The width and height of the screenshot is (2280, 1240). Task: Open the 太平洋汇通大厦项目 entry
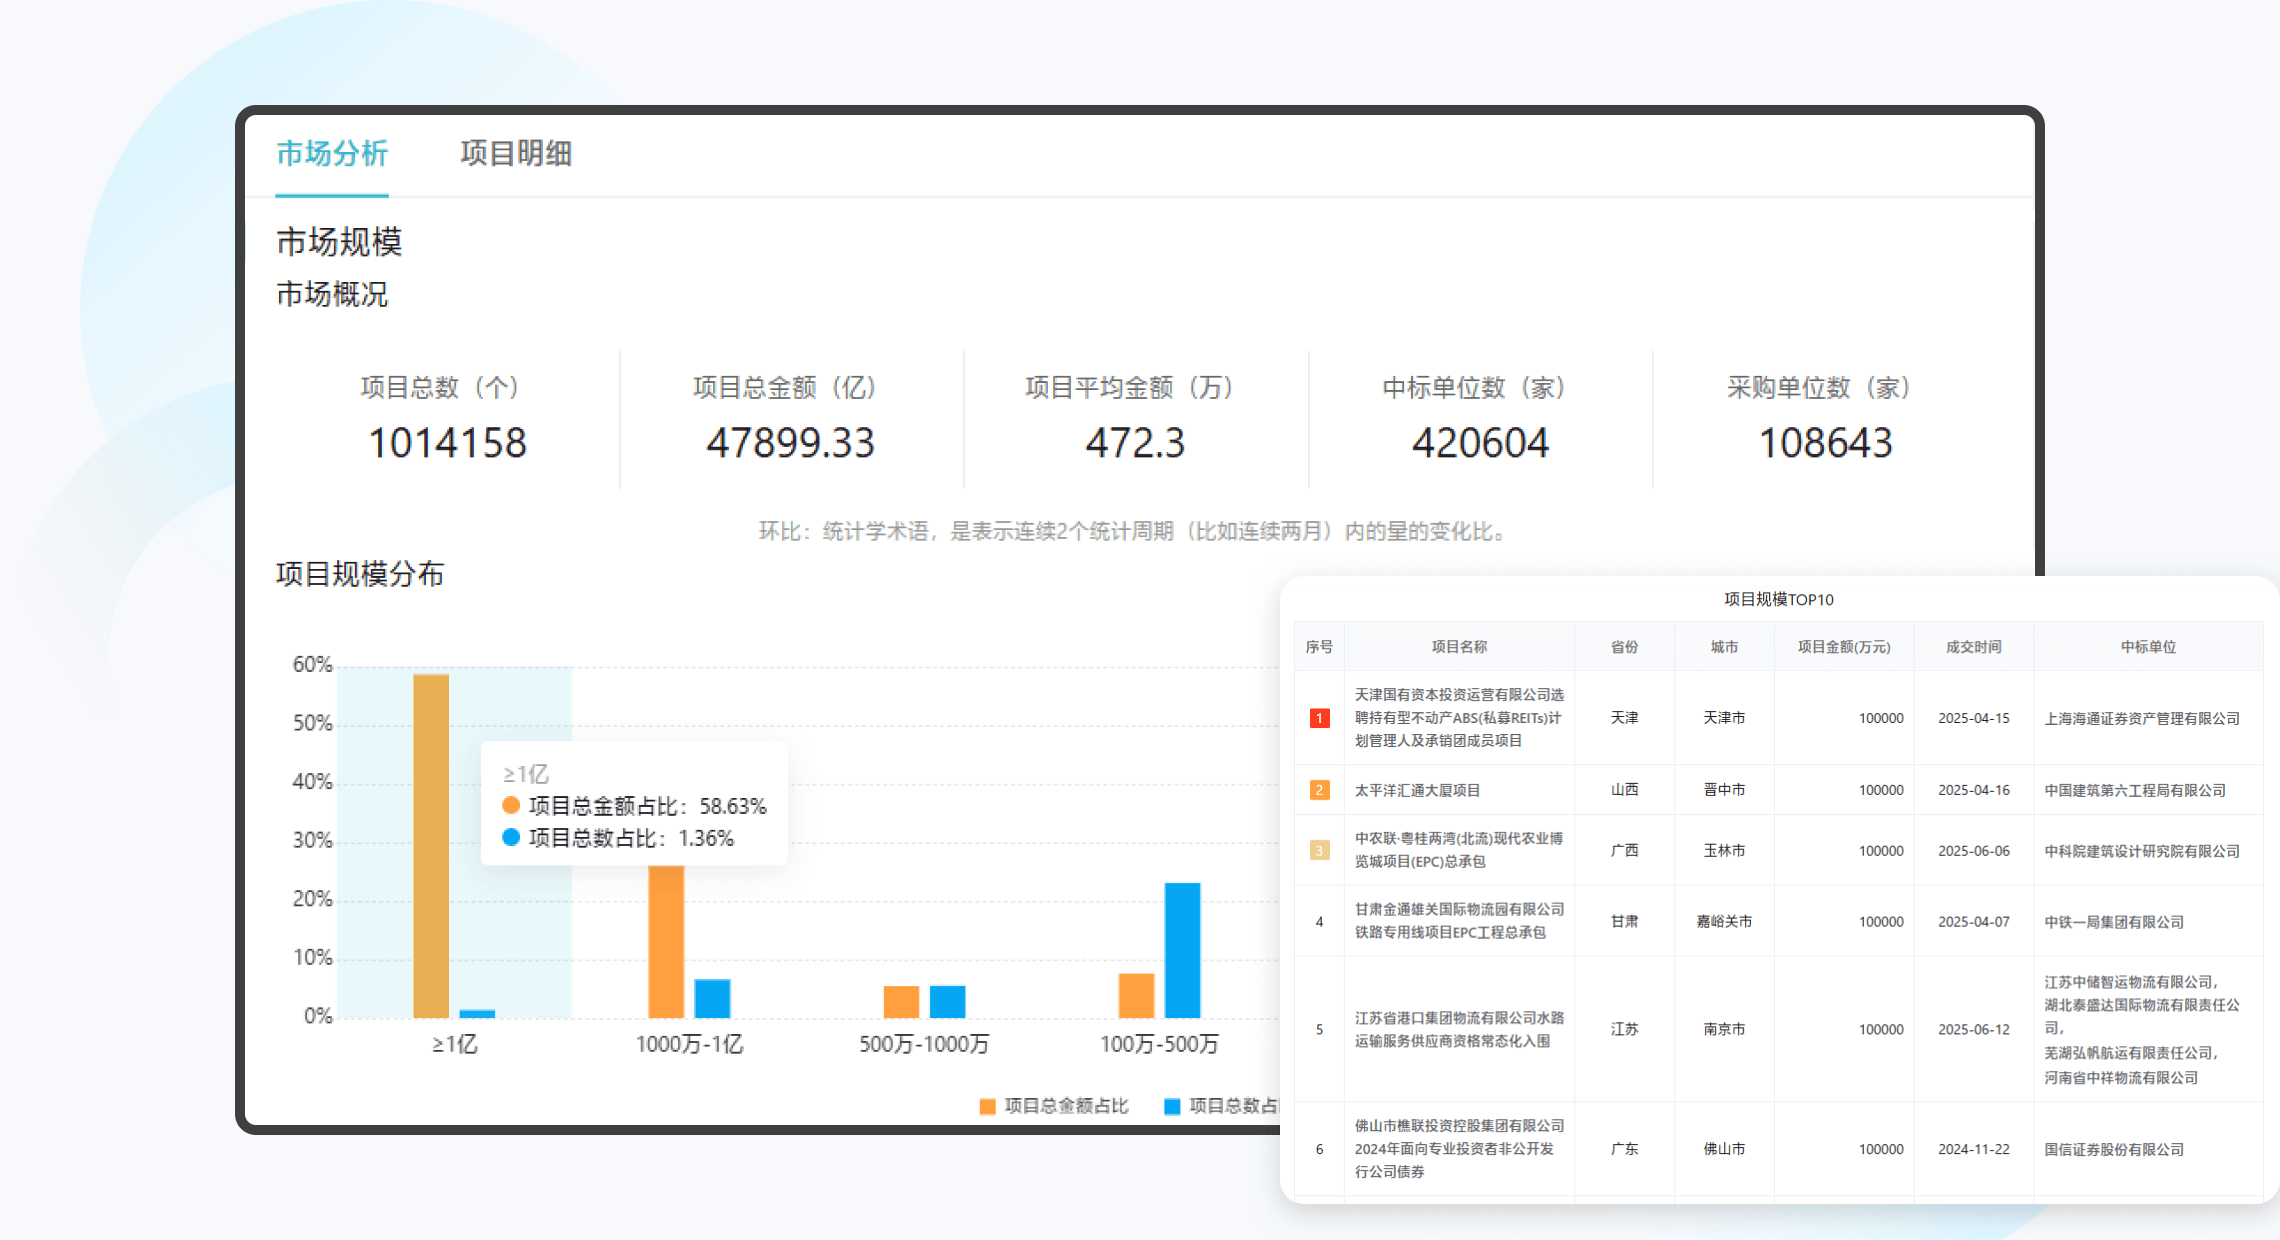click(x=1417, y=790)
